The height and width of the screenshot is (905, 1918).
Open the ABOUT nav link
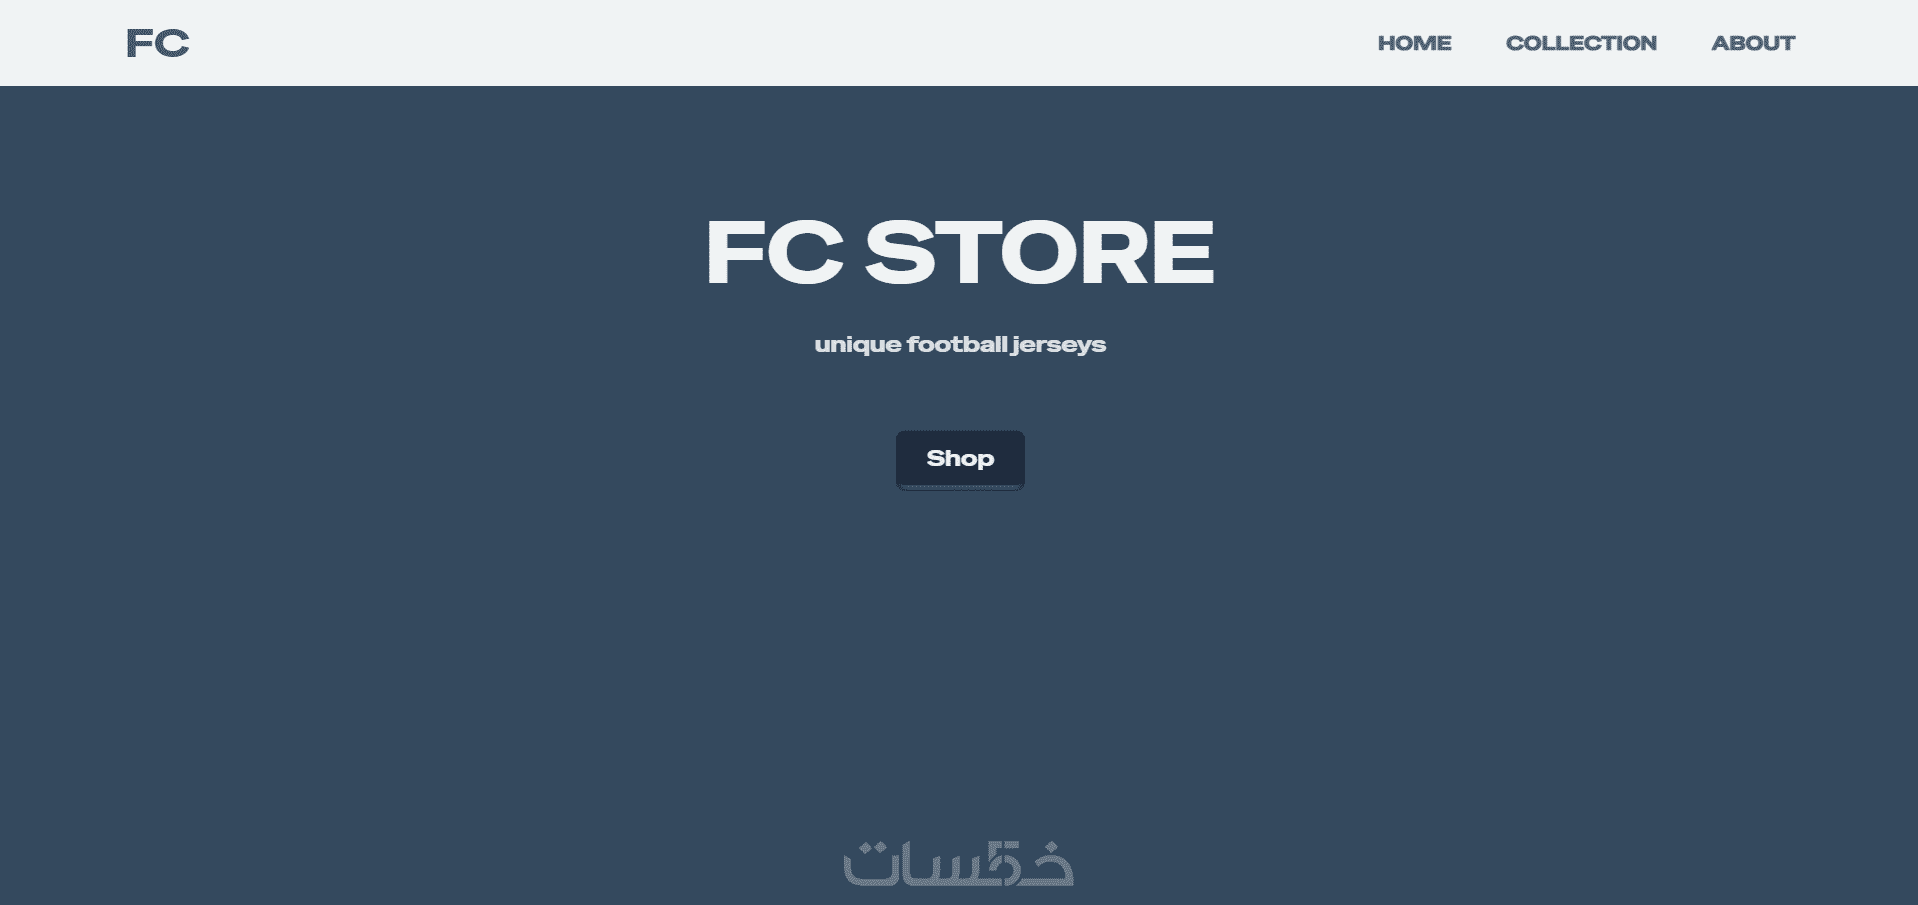(x=1753, y=43)
